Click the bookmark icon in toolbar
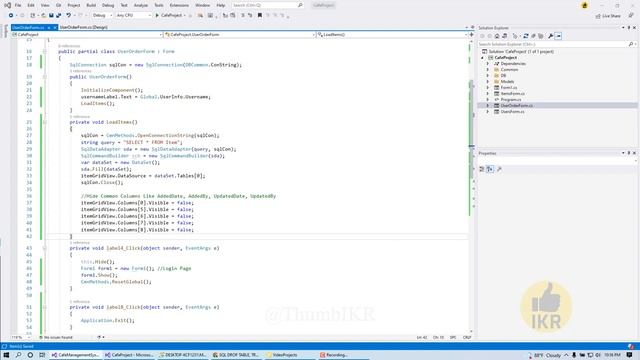640x360 pixels. point(260,16)
